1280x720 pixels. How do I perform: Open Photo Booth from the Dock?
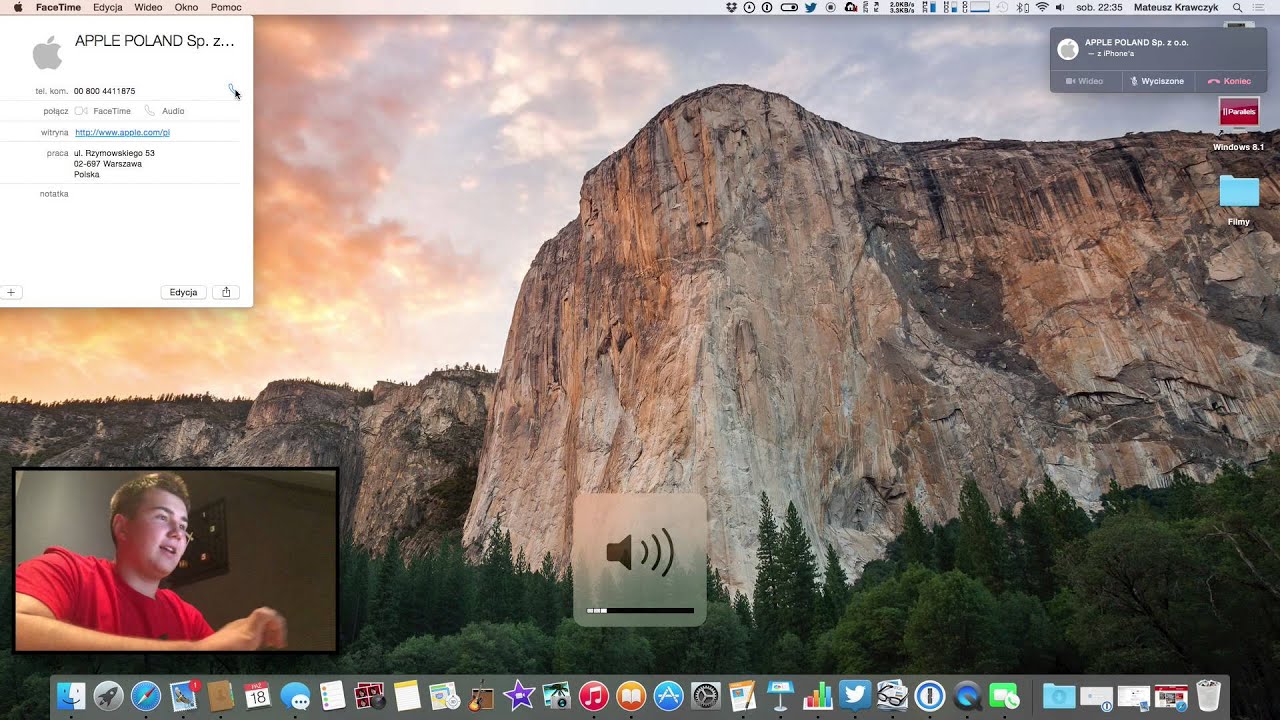click(370, 696)
